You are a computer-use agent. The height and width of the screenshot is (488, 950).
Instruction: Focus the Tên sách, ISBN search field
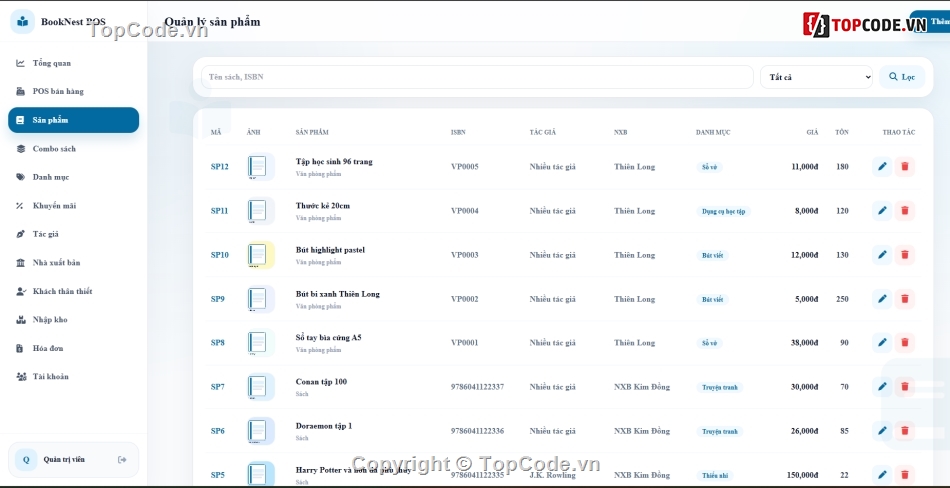[x=477, y=77]
